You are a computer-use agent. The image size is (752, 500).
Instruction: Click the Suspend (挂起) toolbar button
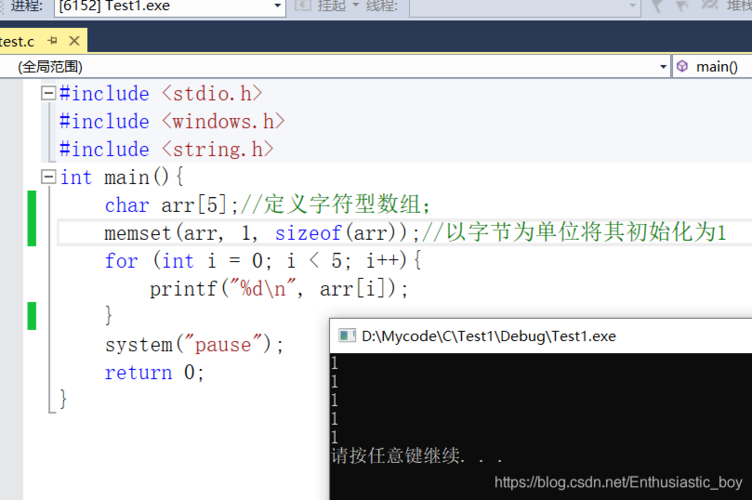click(322, 6)
